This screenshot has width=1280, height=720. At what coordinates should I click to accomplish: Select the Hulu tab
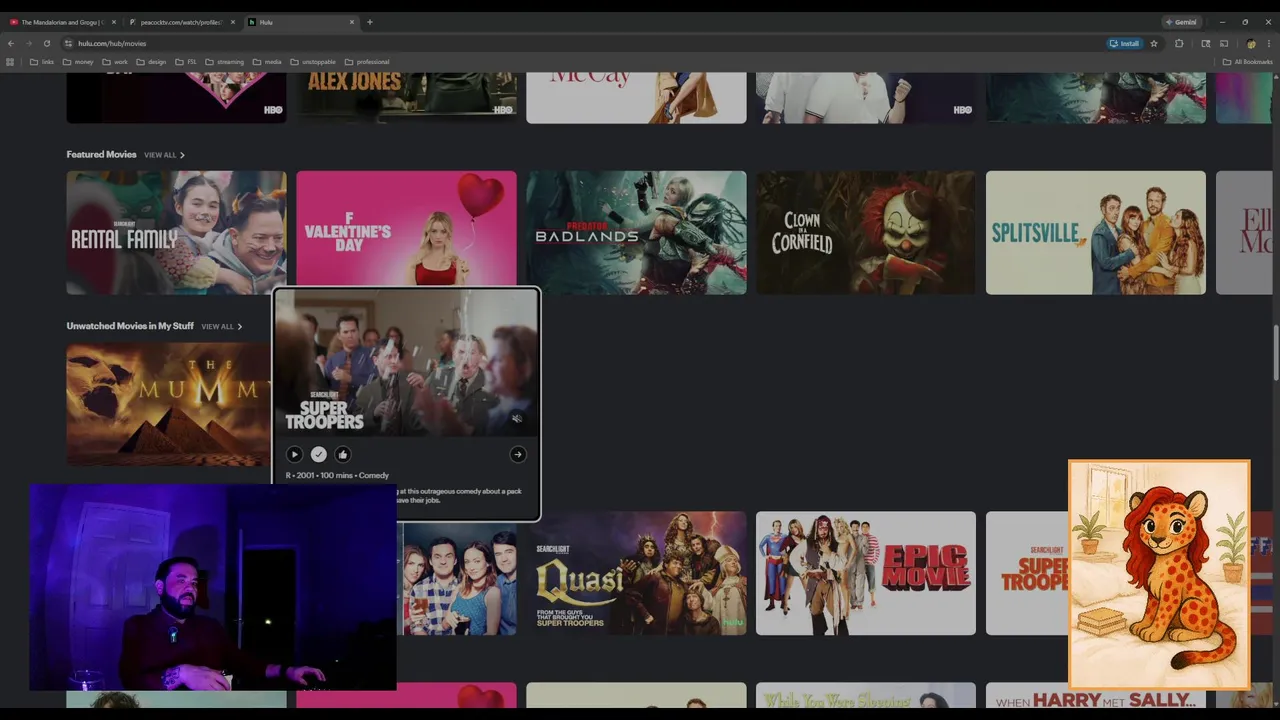[300, 22]
